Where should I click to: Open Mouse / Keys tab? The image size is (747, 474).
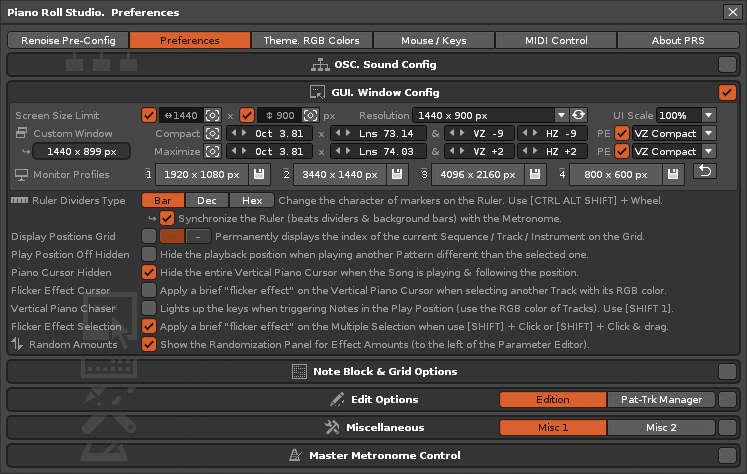(434, 40)
